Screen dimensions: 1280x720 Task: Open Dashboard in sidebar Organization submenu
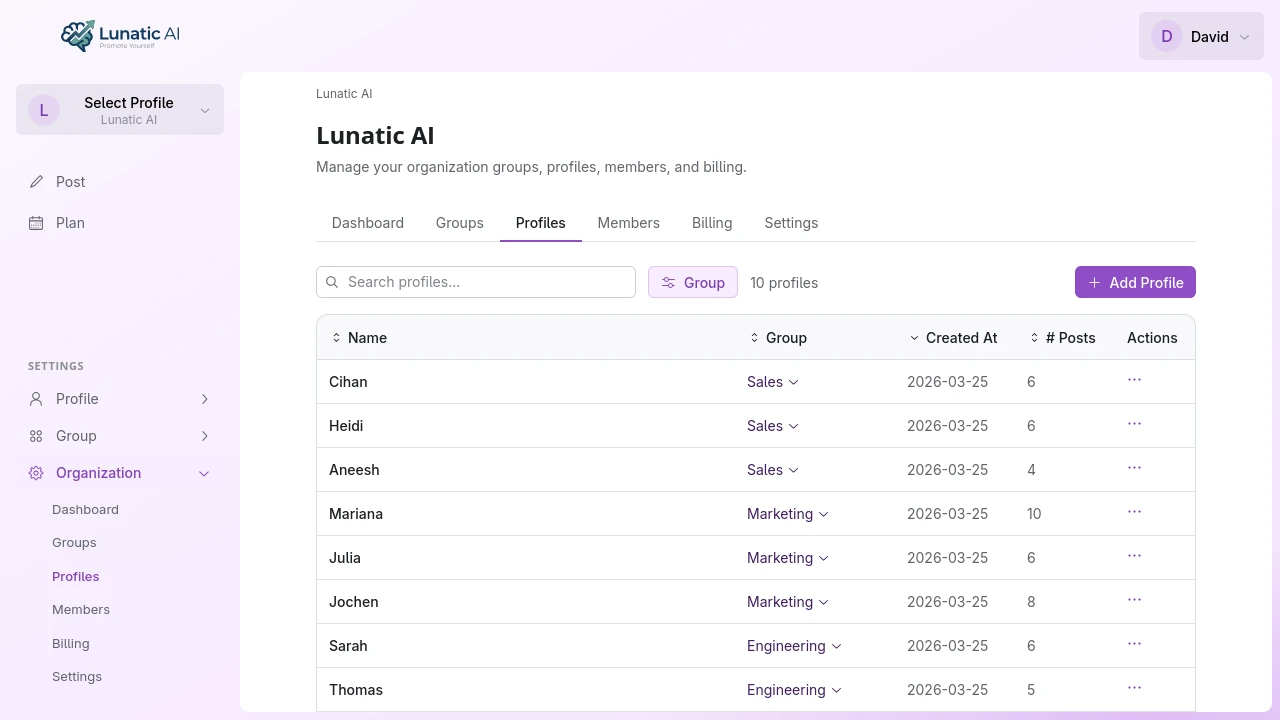click(85, 510)
